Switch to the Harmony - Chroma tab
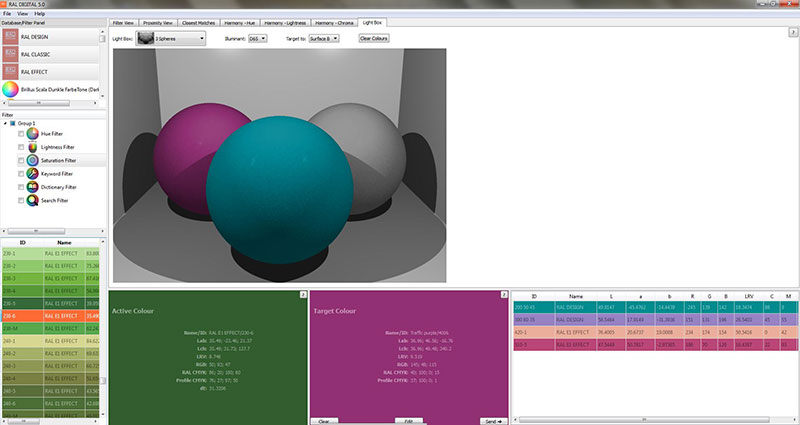 tap(334, 23)
